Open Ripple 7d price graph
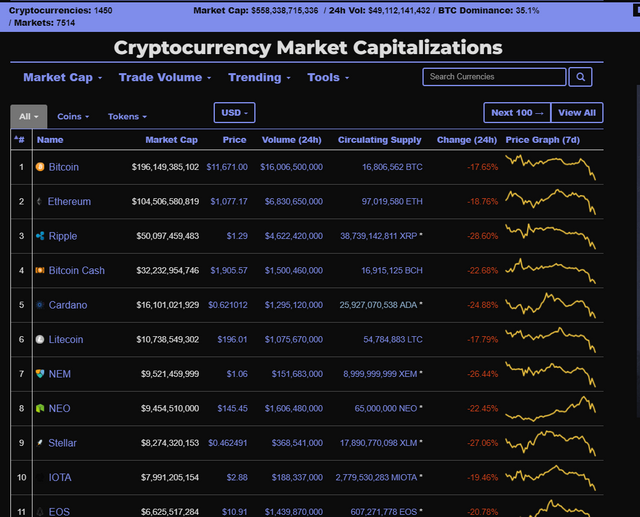Image resolution: width=640 pixels, height=517 pixels. click(550, 236)
